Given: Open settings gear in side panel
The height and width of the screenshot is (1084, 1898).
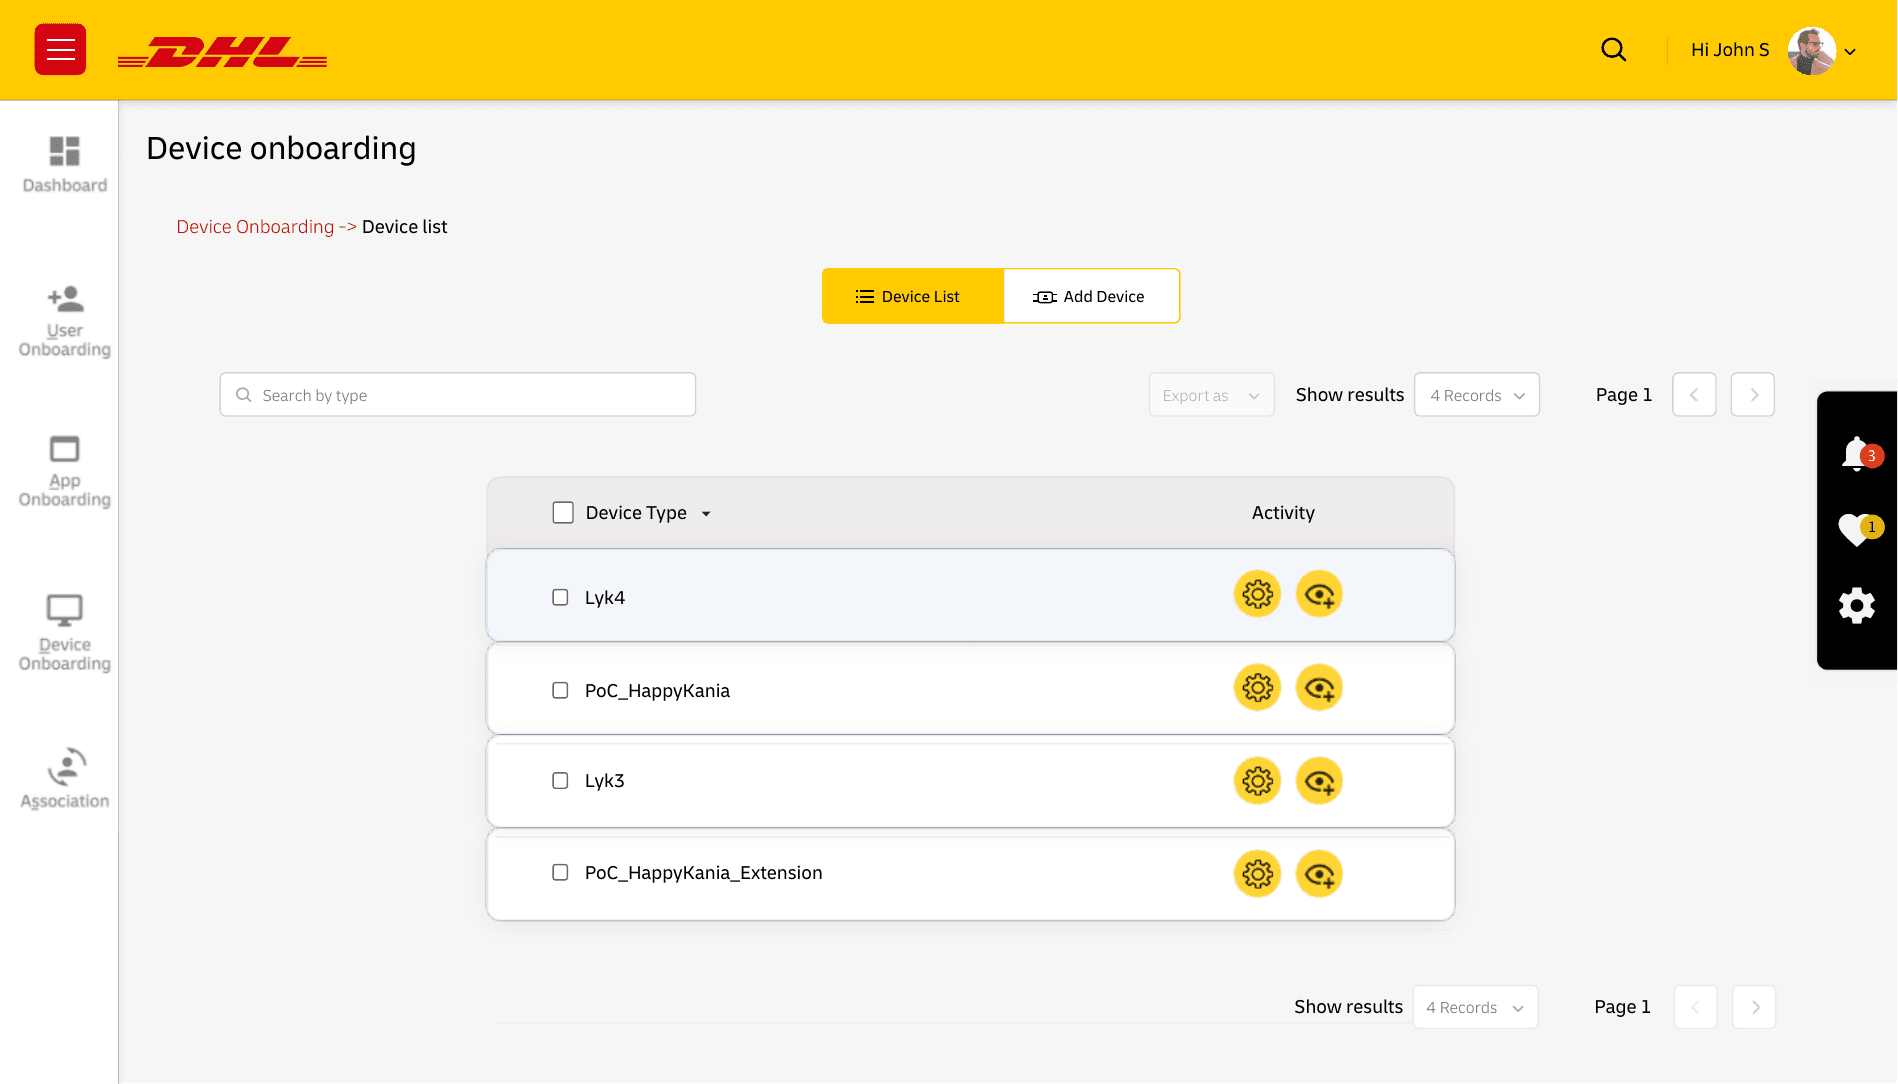Looking at the screenshot, I should [1857, 606].
